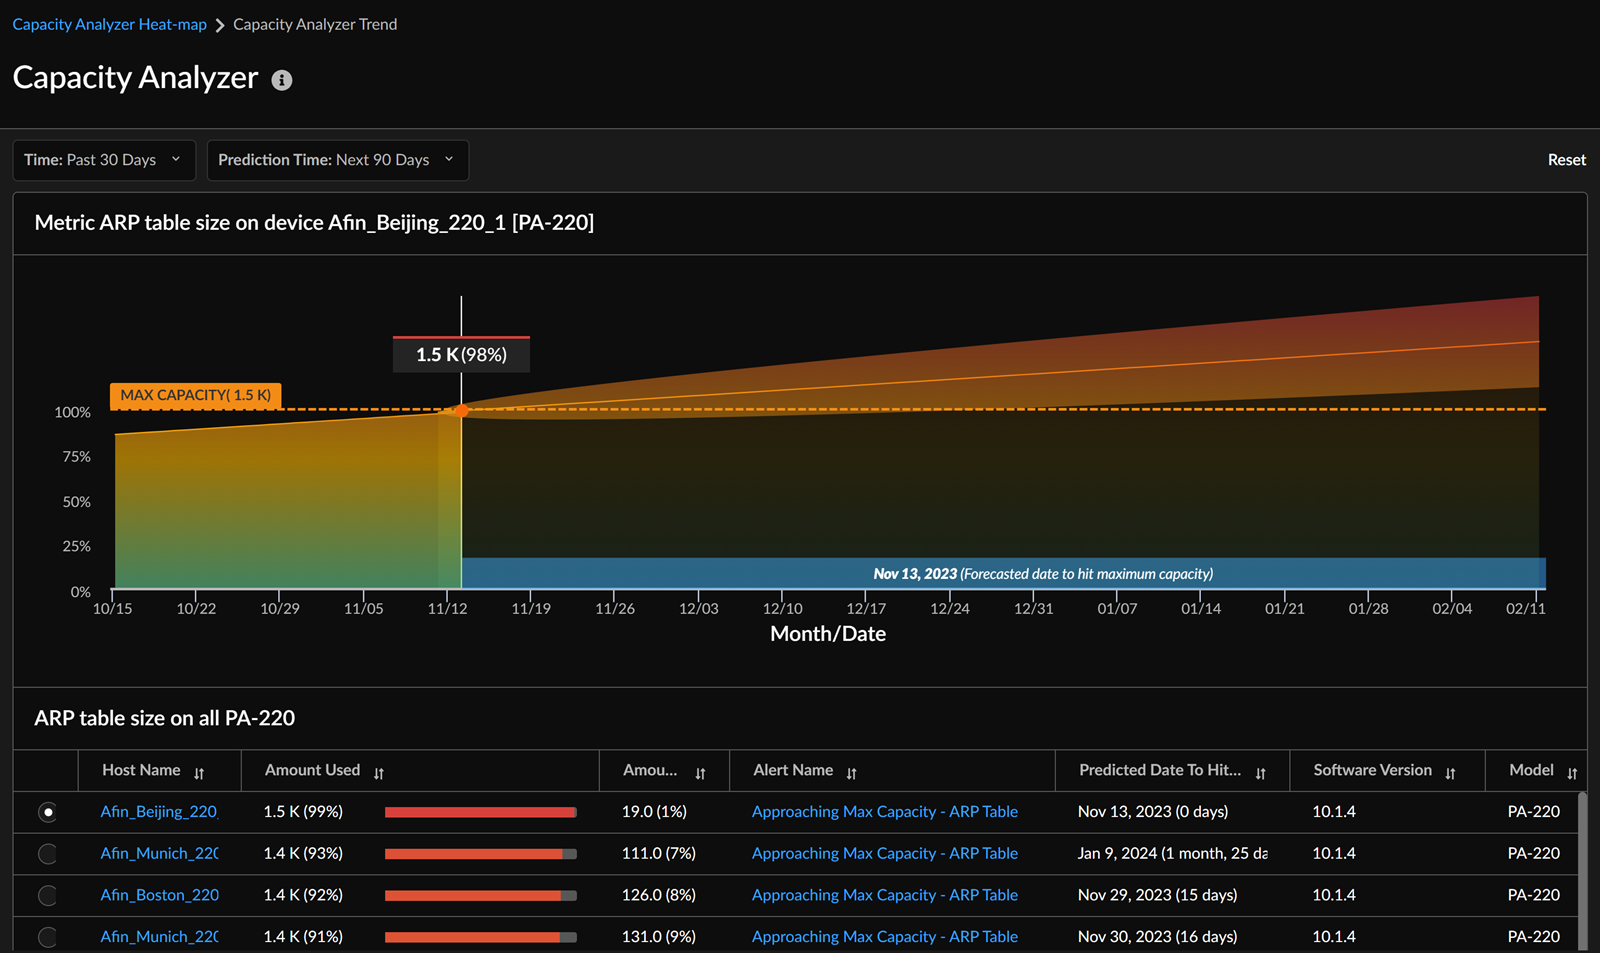
Task: Sort by Model column icon
Action: 1571,773
